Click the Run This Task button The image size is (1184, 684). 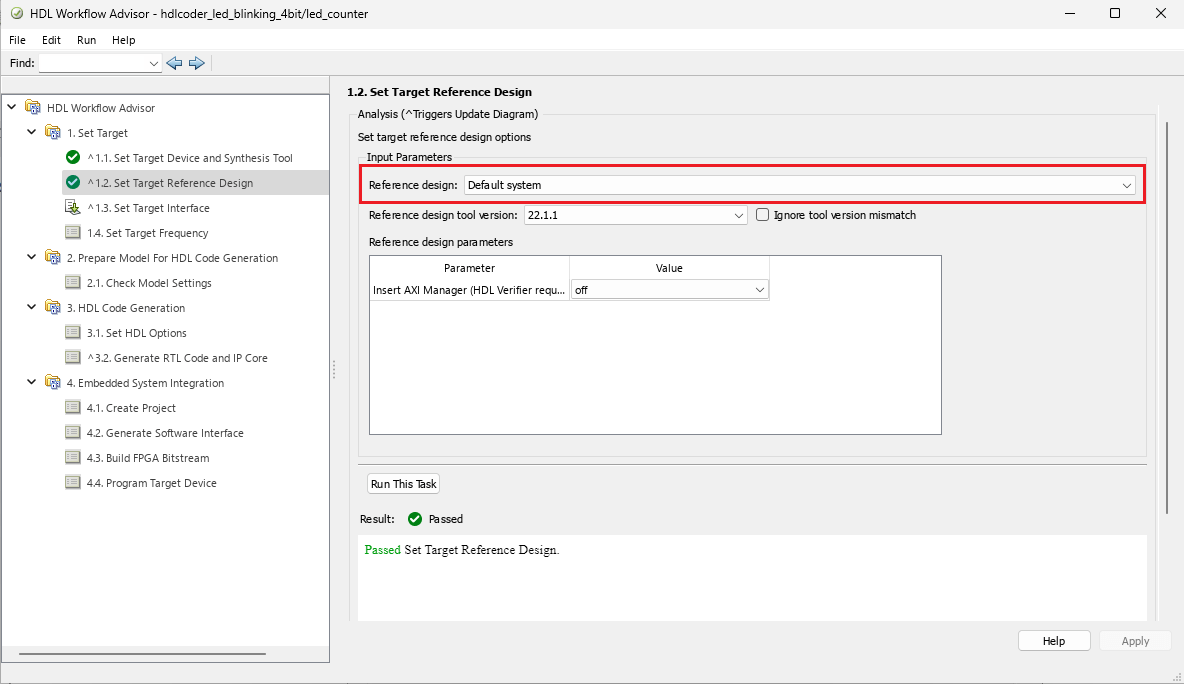pos(404,484)
